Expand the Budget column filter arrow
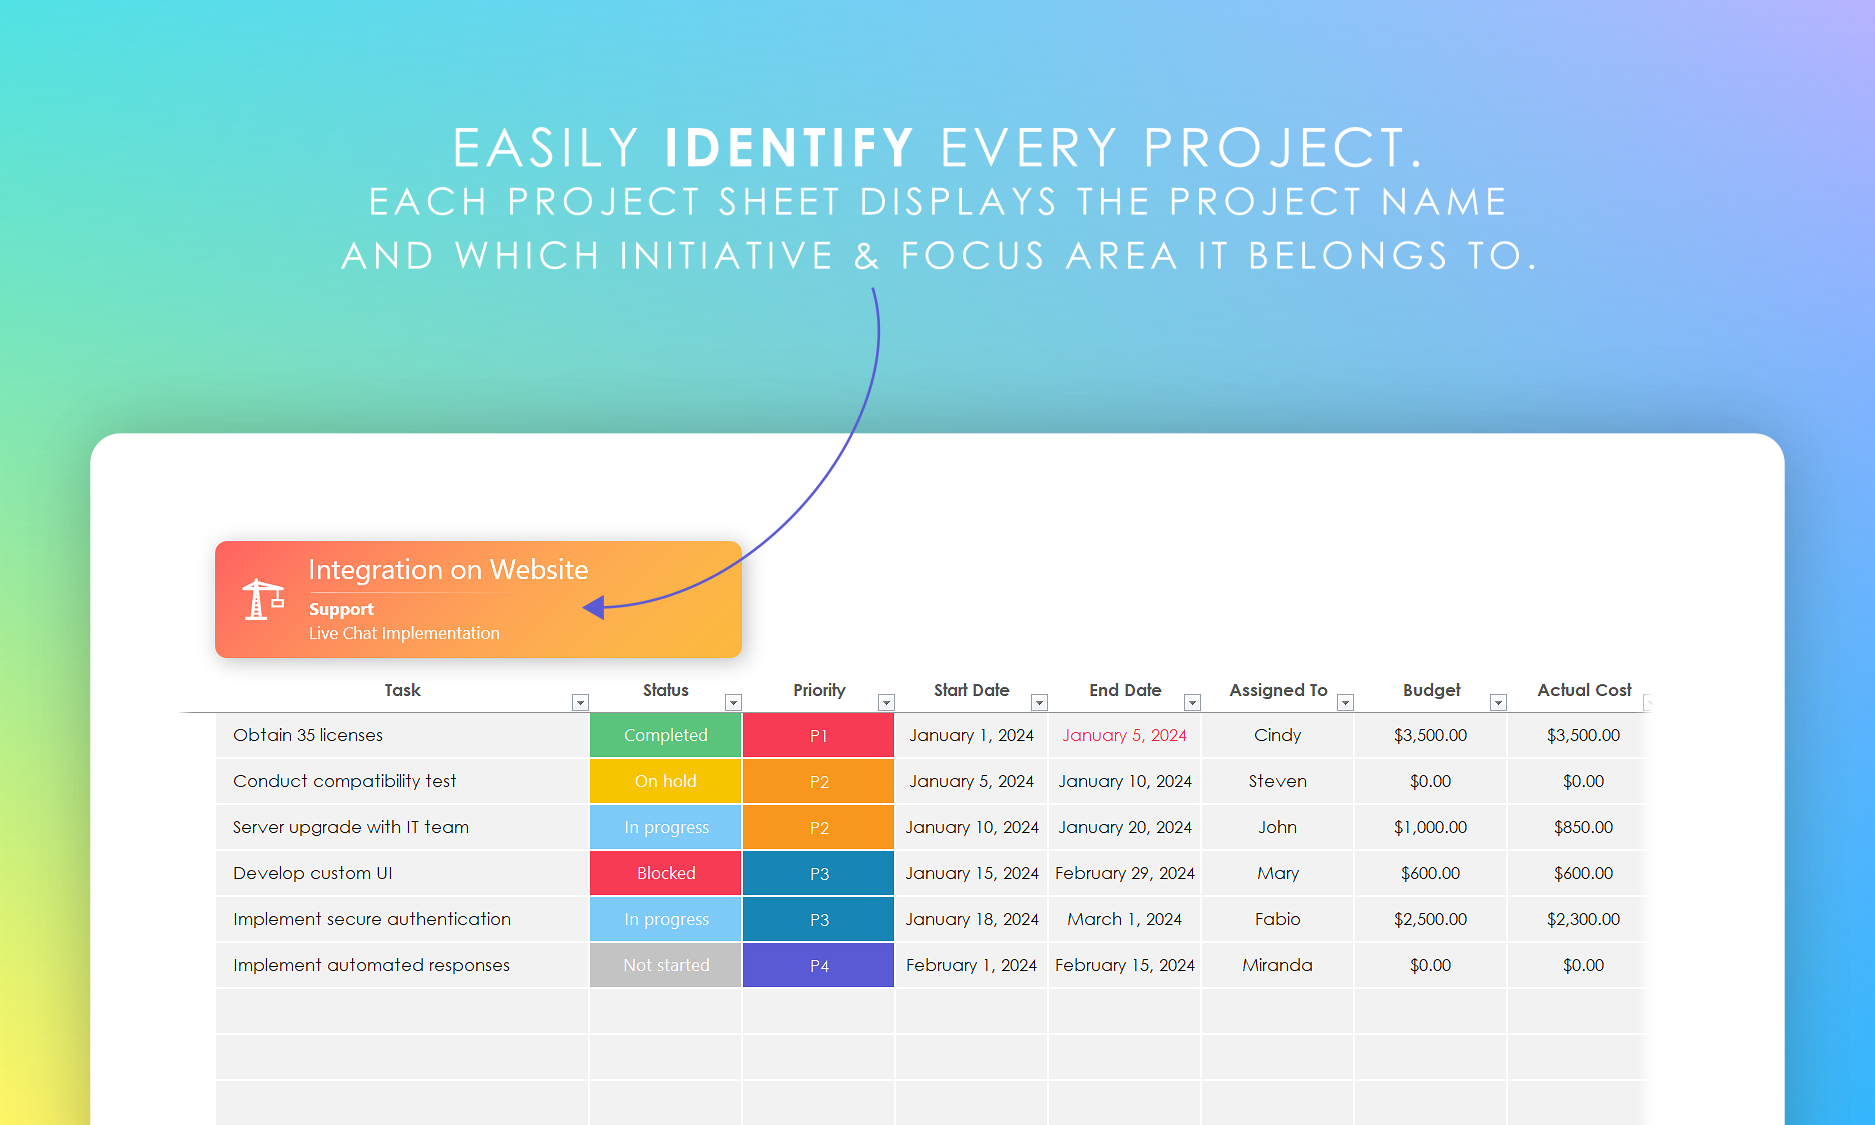This screenshot has height=1125, width=1875. tap(1498, 703)
